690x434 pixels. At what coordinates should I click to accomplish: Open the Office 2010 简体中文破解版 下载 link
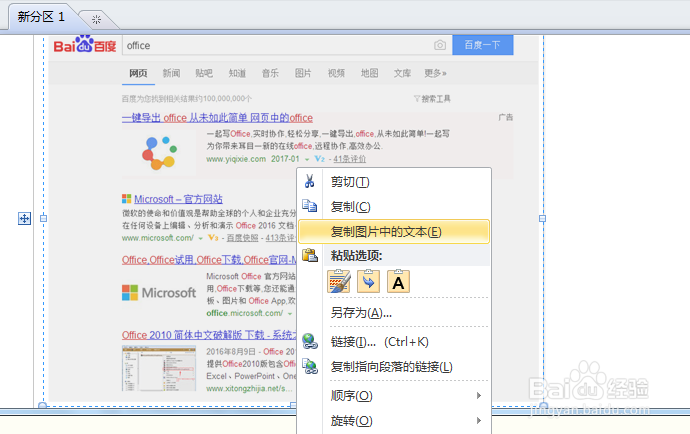point(209,335)
